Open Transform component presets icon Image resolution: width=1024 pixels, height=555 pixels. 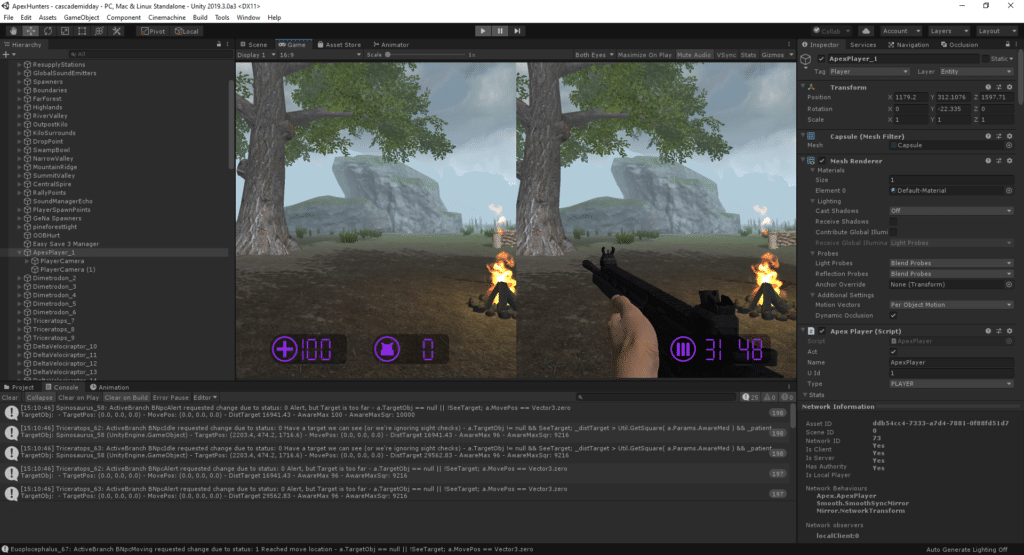pos(999,87)
